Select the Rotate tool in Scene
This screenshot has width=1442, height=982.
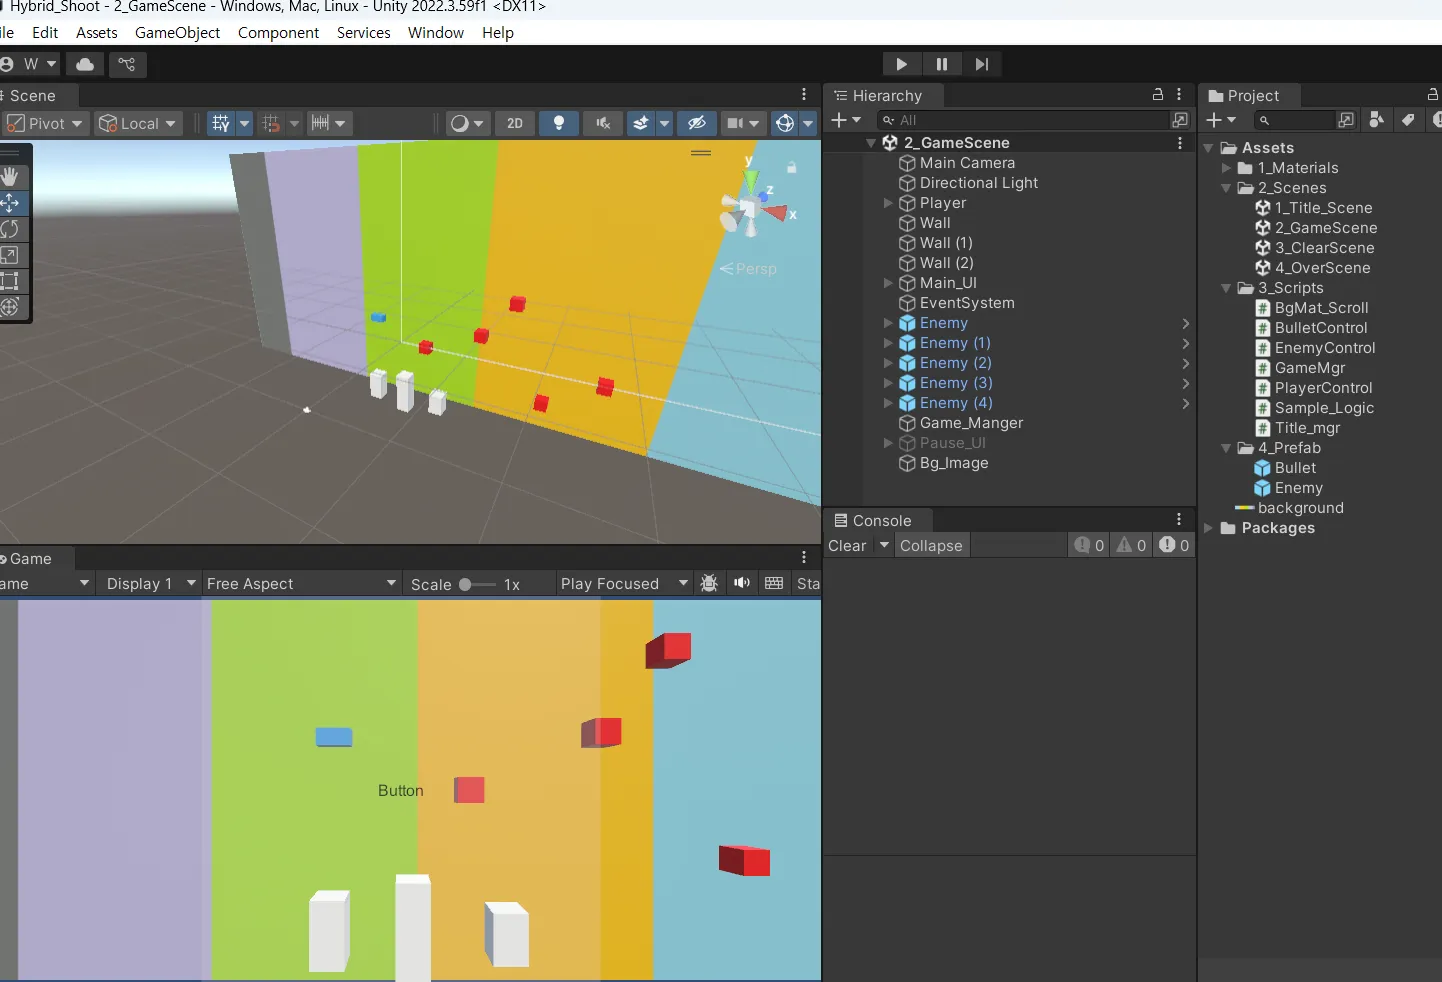[x=10, y=229]
